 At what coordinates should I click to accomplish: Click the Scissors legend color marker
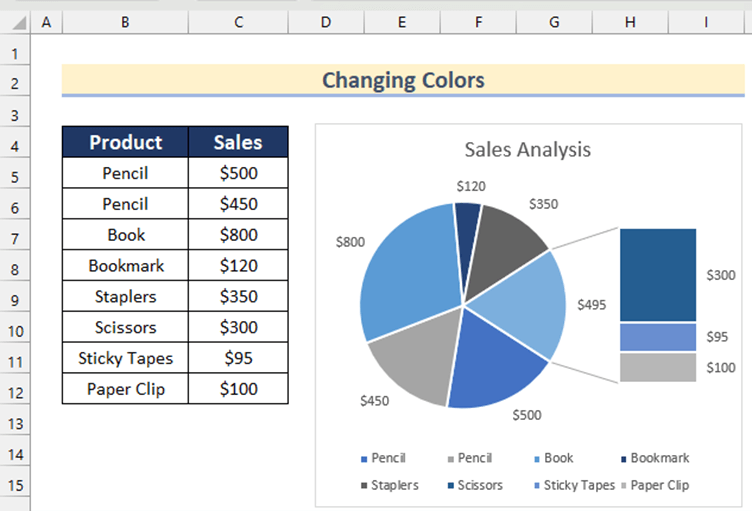451,486
